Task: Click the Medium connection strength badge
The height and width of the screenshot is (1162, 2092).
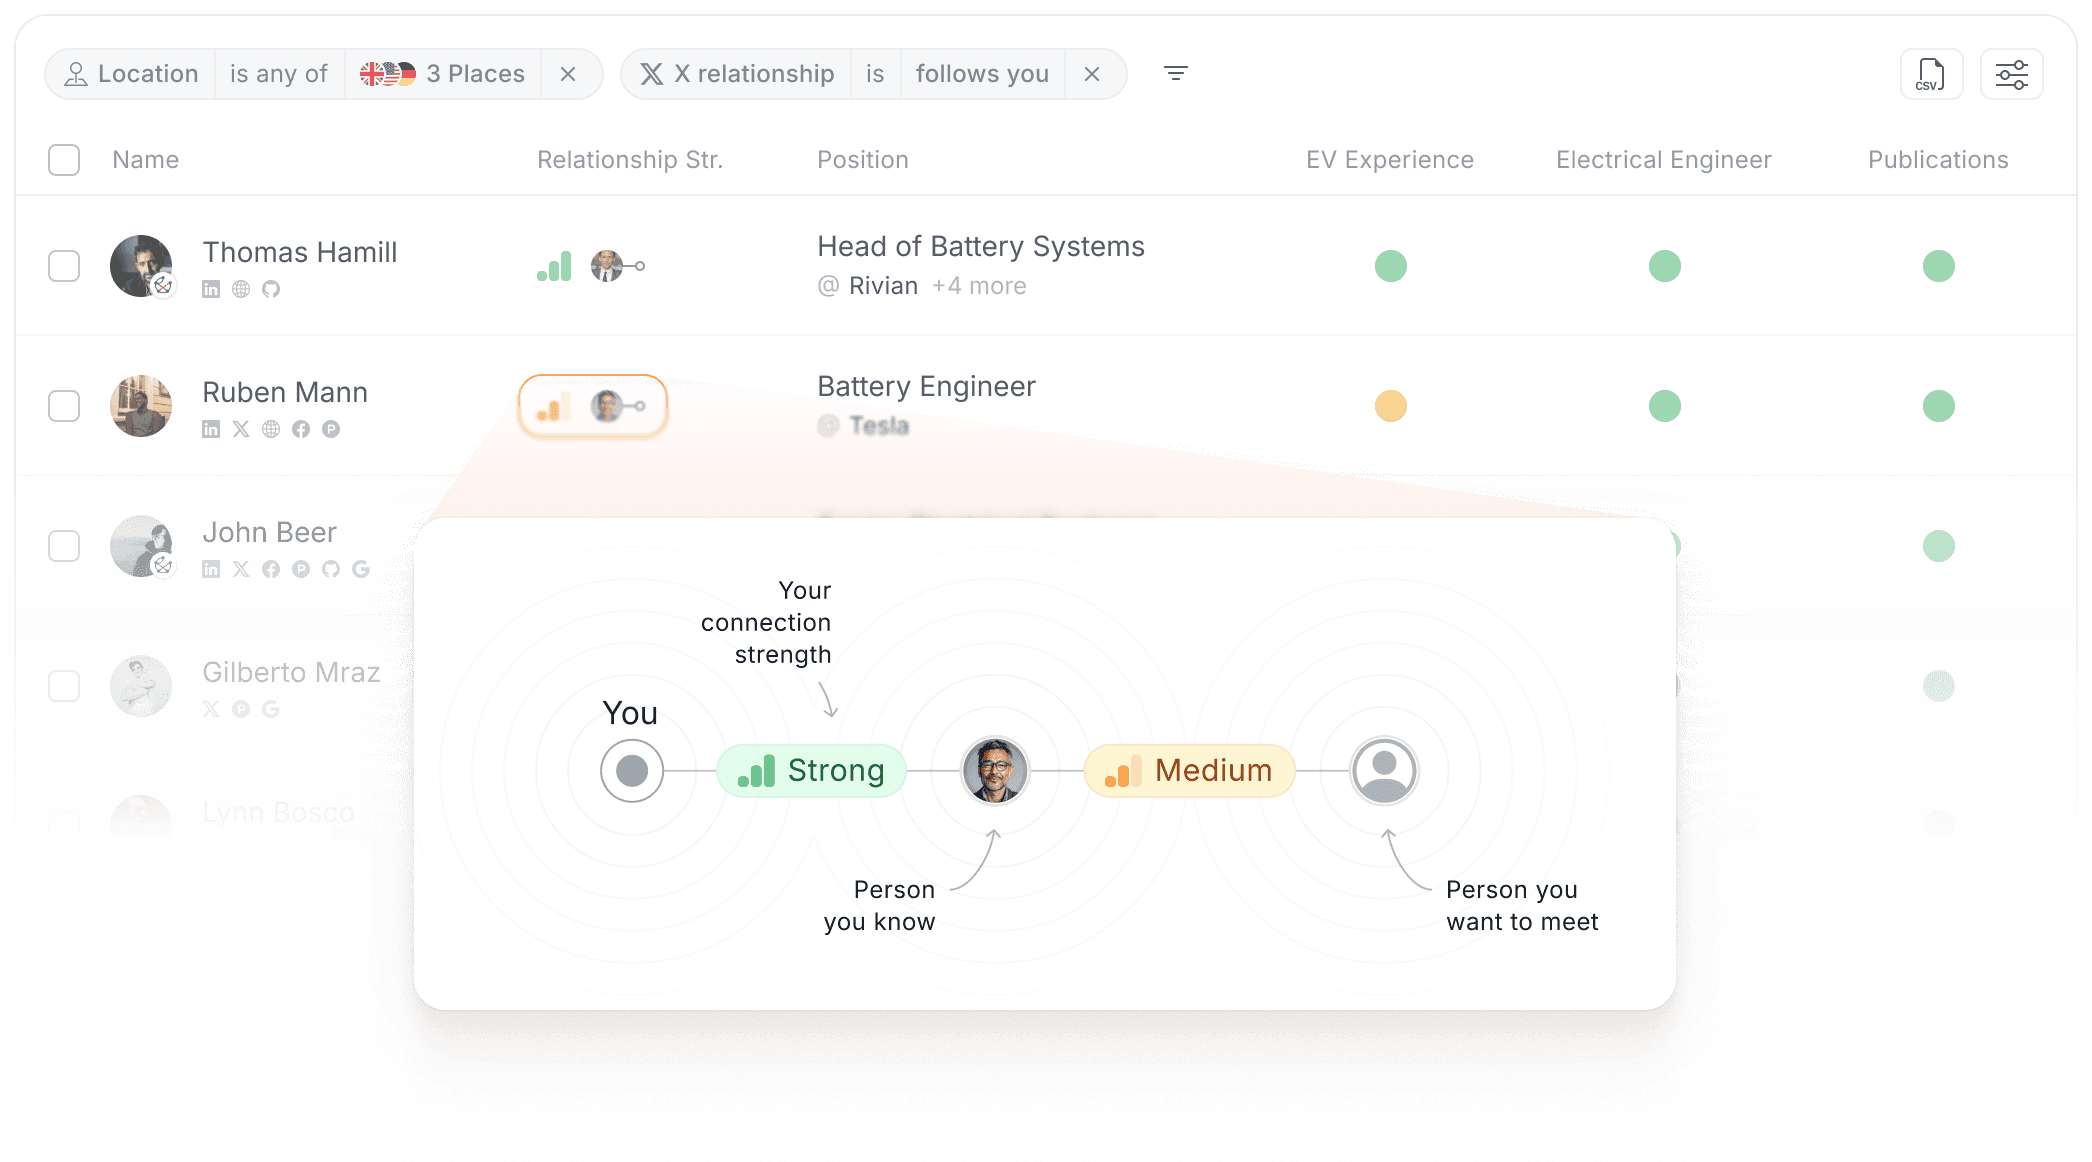Action: (x=1190, y=771)
